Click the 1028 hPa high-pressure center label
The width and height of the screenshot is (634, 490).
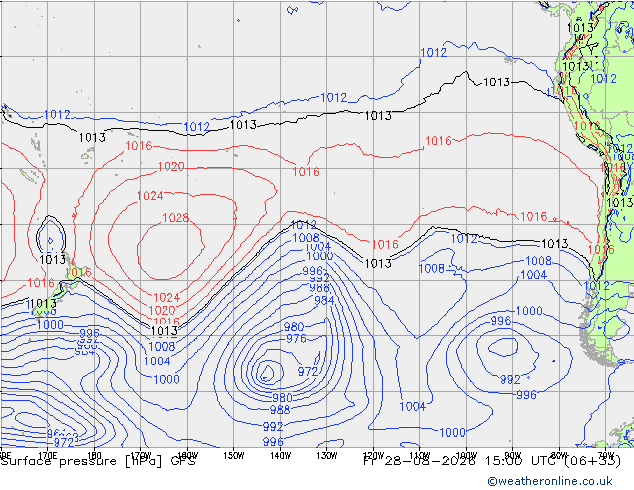pyautogui.click(x=175, y=218)
